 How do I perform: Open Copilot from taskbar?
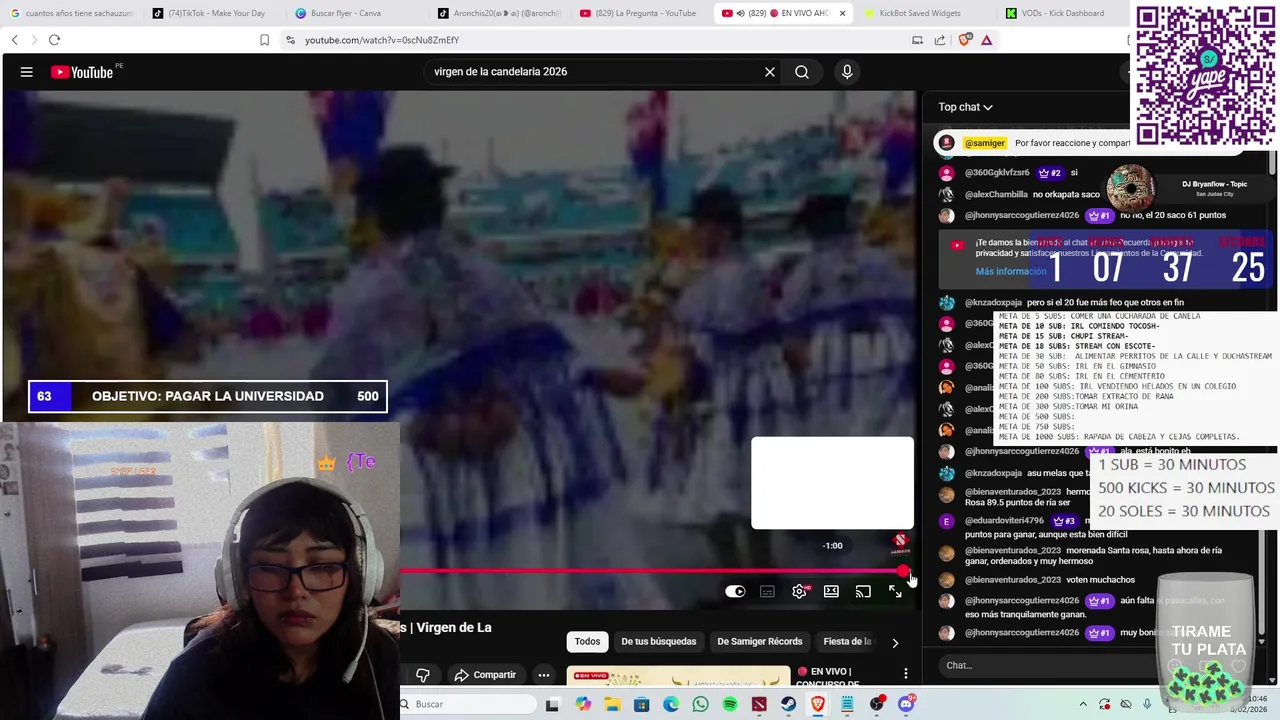coord(583,704)
